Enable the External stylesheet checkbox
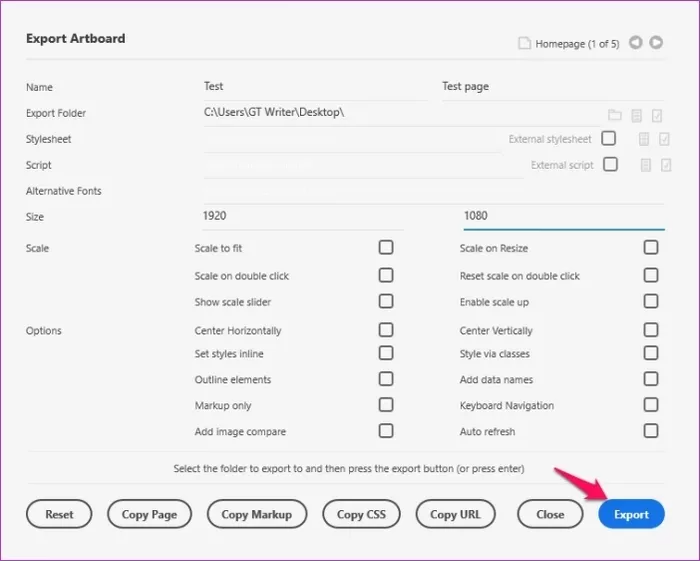The height and width of the screenshot is (561, 700). point(608,139)
